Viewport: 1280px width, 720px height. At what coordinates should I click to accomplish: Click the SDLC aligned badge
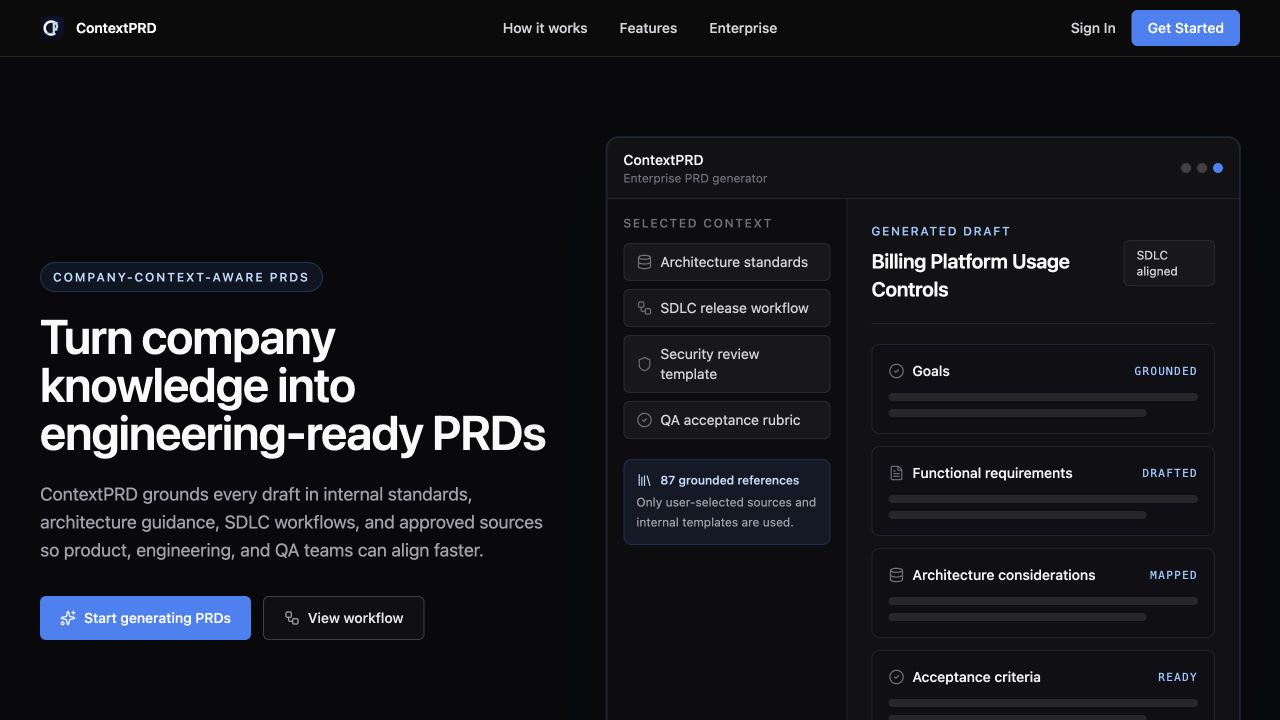coord(1168,263)
